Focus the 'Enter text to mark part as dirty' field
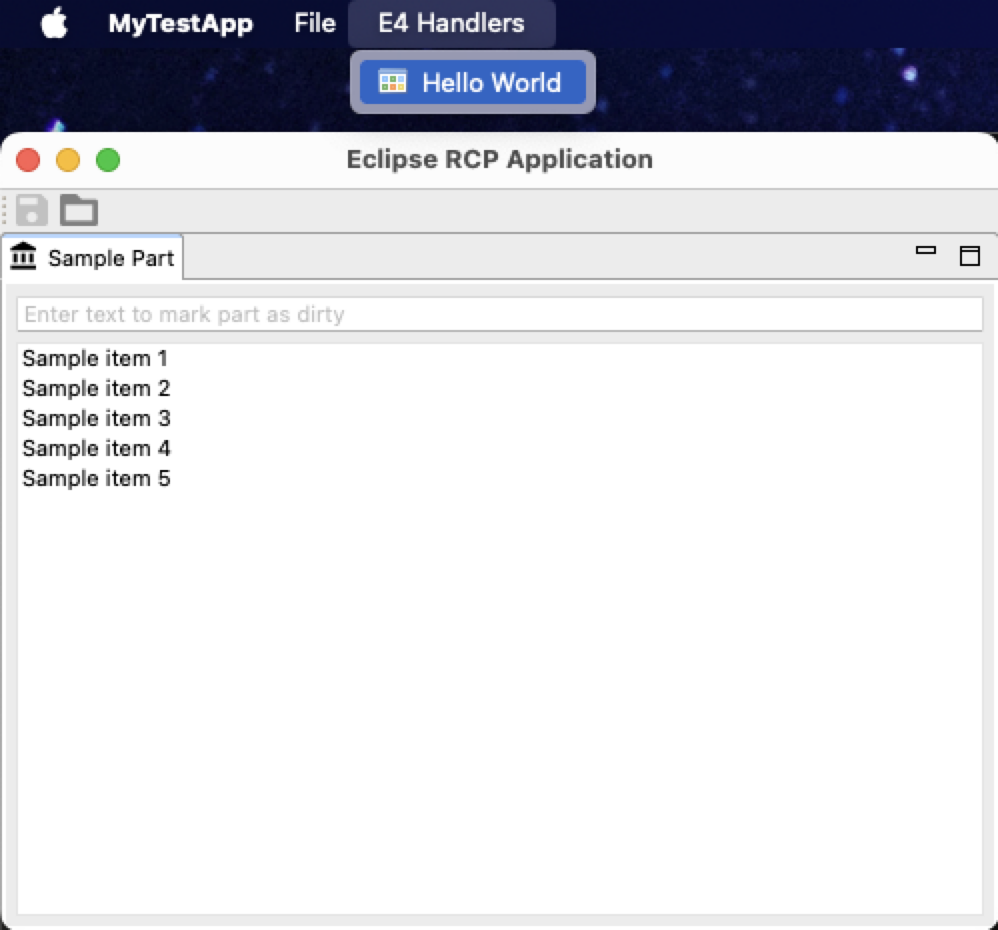998x930 pixels. (x=500, y=314)
